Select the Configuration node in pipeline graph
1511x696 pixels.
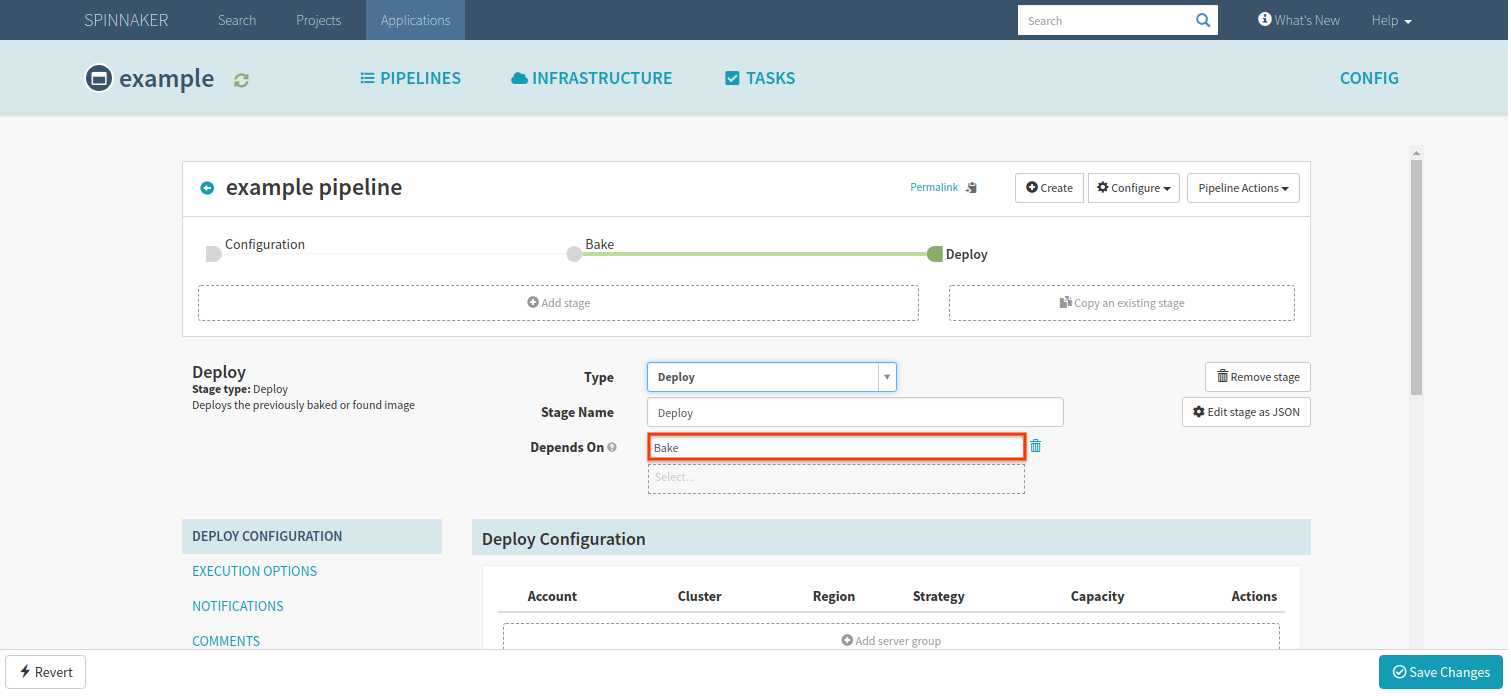[x=213, y=254]
